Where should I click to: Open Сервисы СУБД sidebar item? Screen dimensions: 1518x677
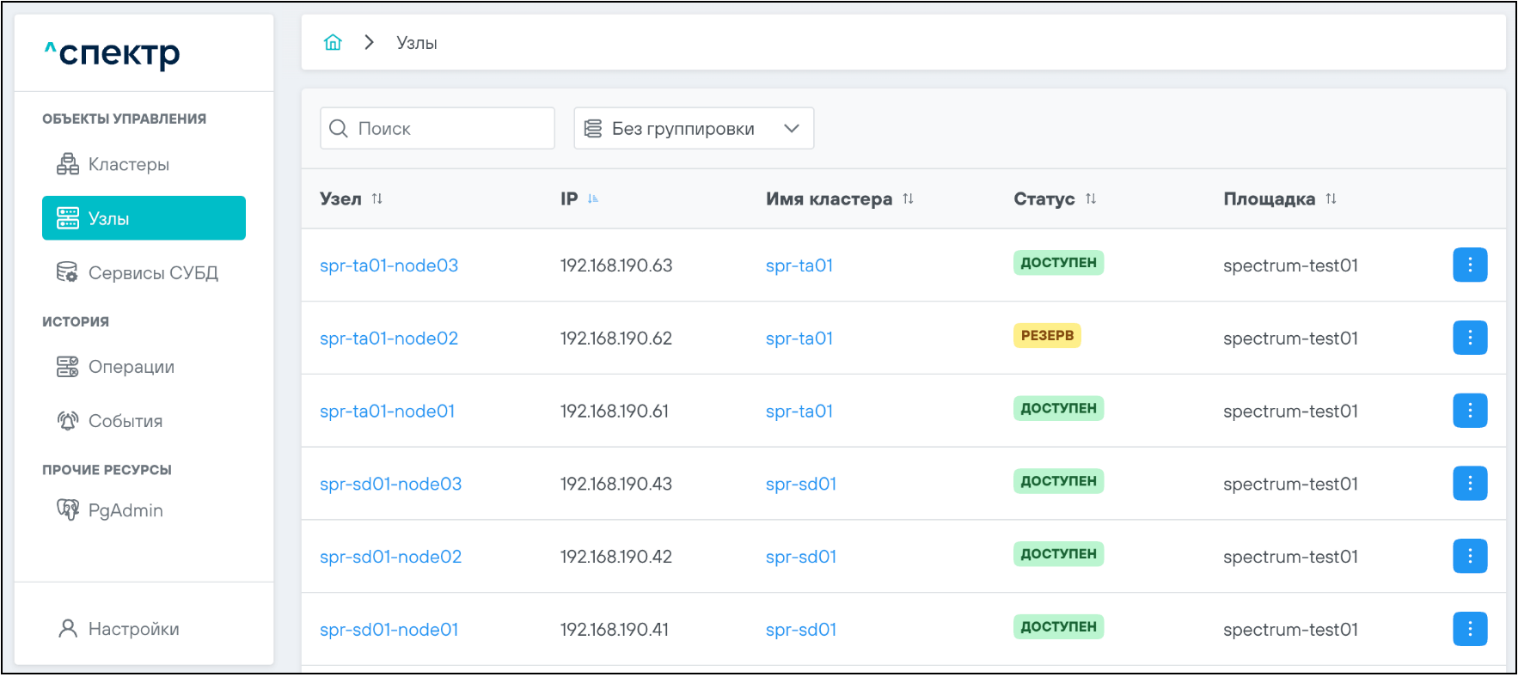pos(152,272)
